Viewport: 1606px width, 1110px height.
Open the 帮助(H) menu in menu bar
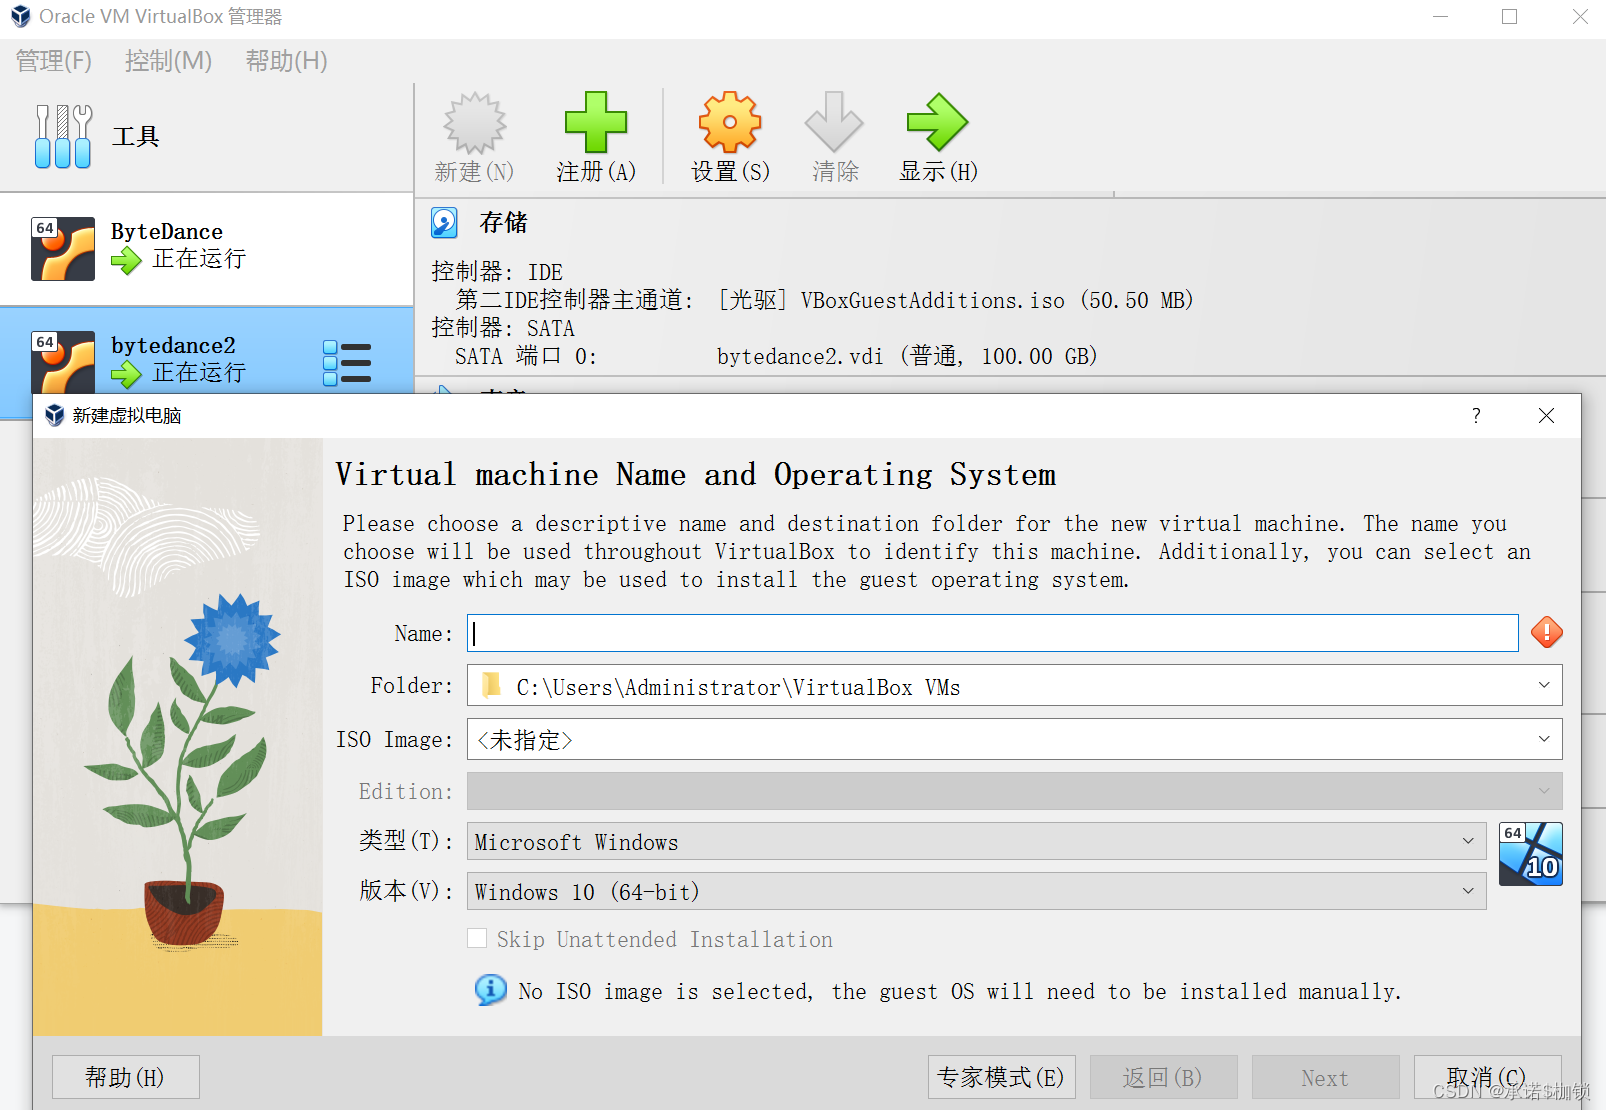(287, 61)
